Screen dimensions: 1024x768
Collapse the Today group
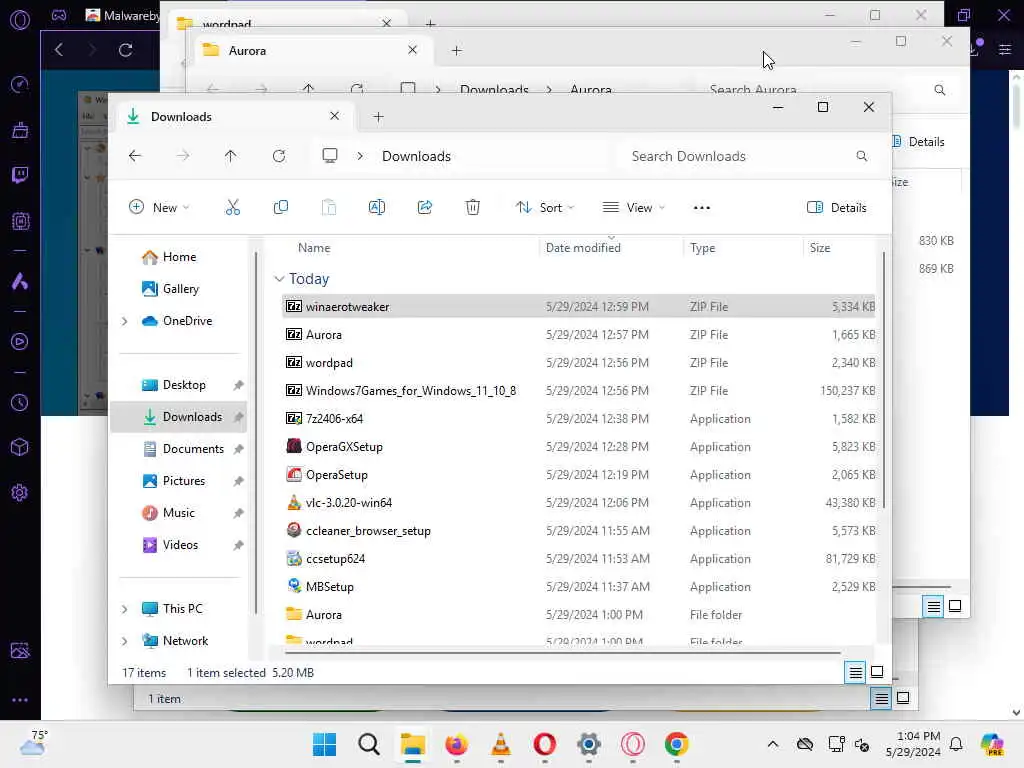pos(279,279)
